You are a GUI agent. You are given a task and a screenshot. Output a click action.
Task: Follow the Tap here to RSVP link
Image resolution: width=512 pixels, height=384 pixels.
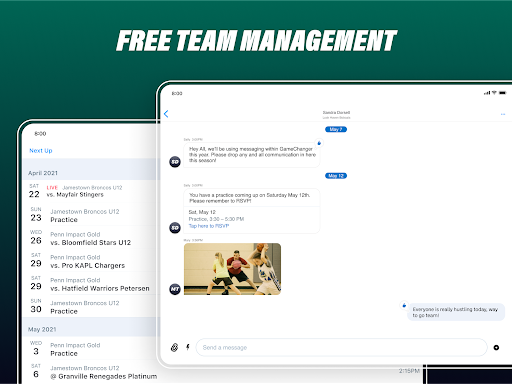(209, 226)
